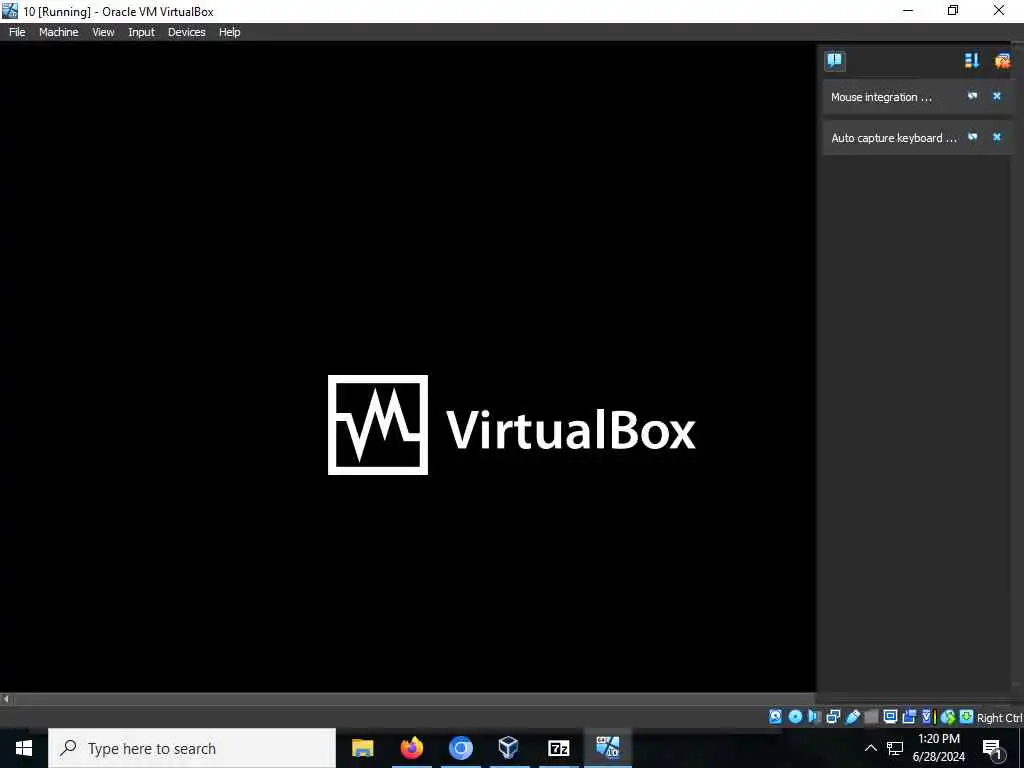Click the keep finished notifications icon
The width and height of the screenshot is (1024, 768).
[1002, 61]
